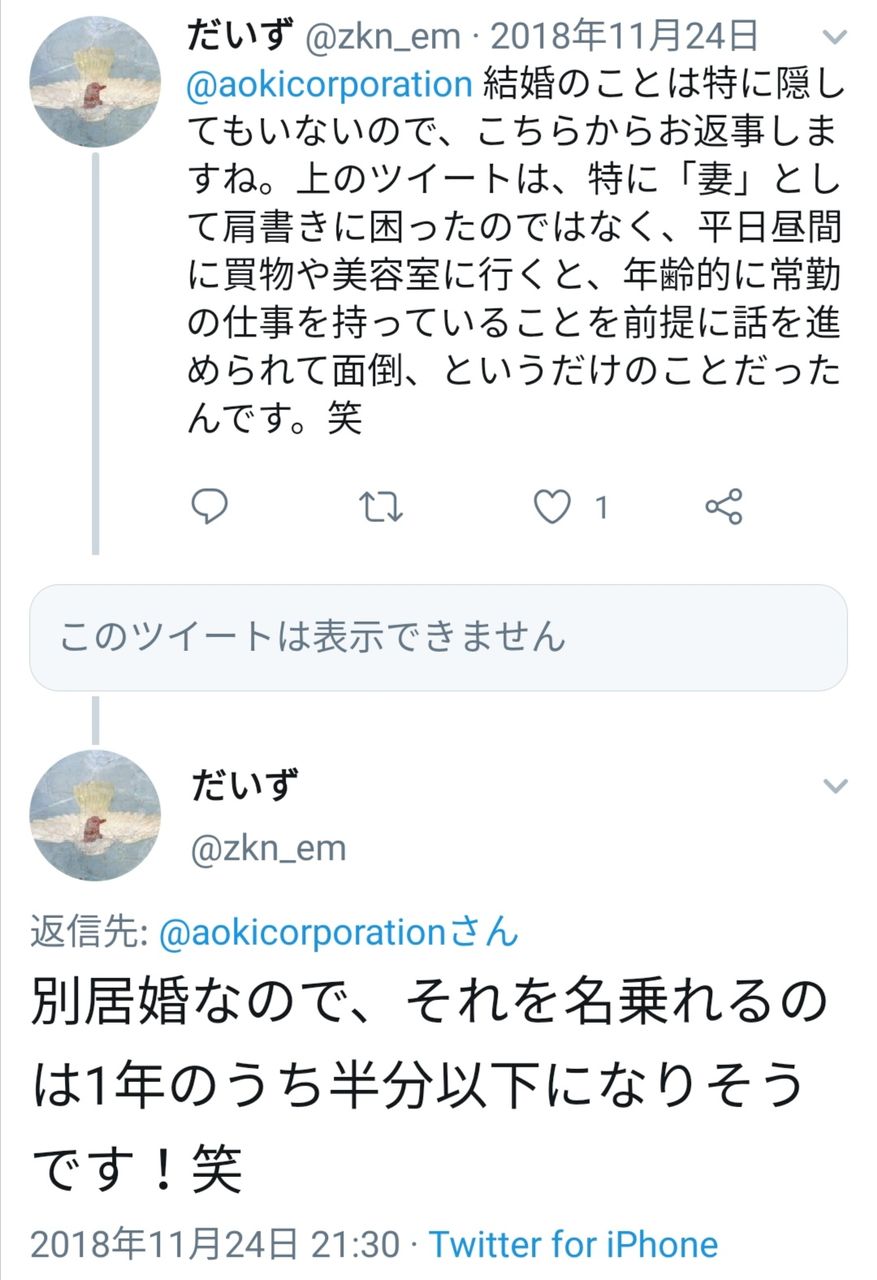Screen dimensions: 877x1280
Task: Open the tweet text starting 別居婚なので
Action: pyautogui.click(x=420, y=1085)
